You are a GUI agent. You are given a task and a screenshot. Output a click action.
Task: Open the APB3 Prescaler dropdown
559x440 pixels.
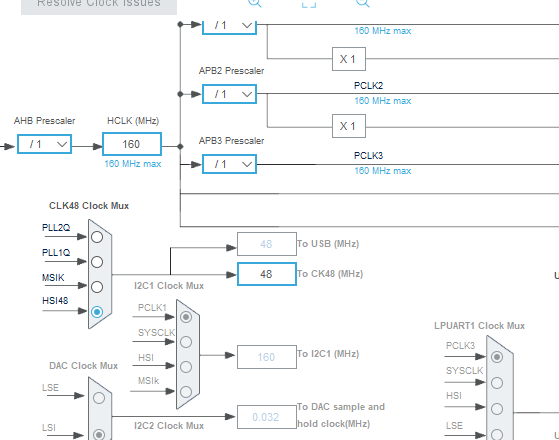pos(229,164)
